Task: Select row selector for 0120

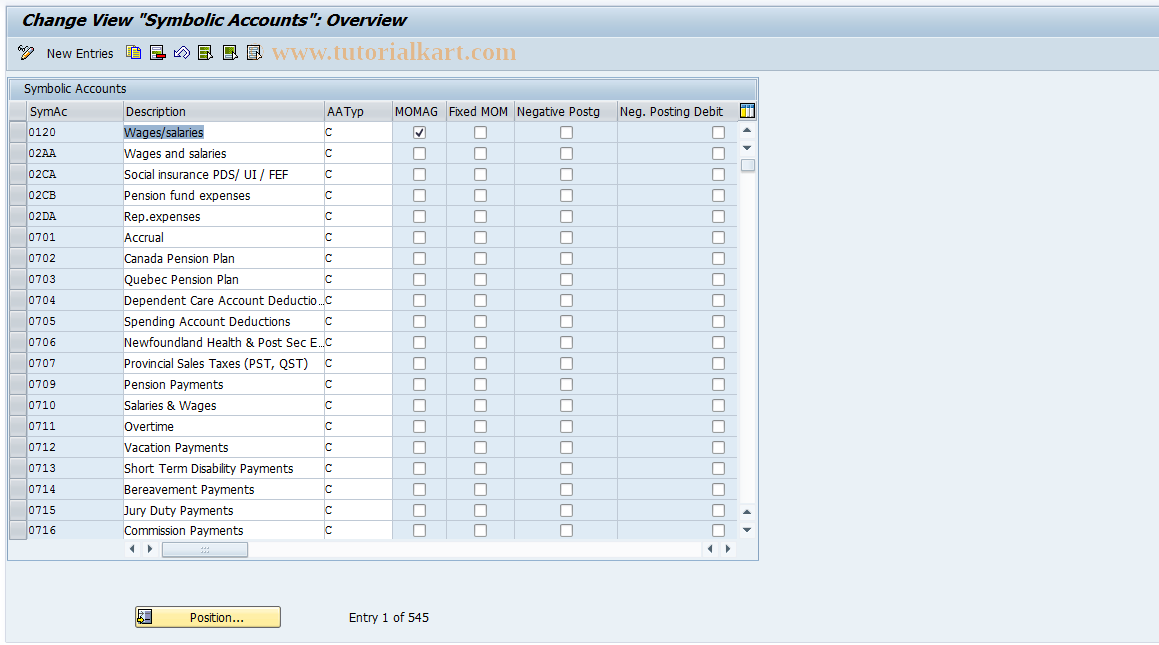Action: (x=18, y=132)
